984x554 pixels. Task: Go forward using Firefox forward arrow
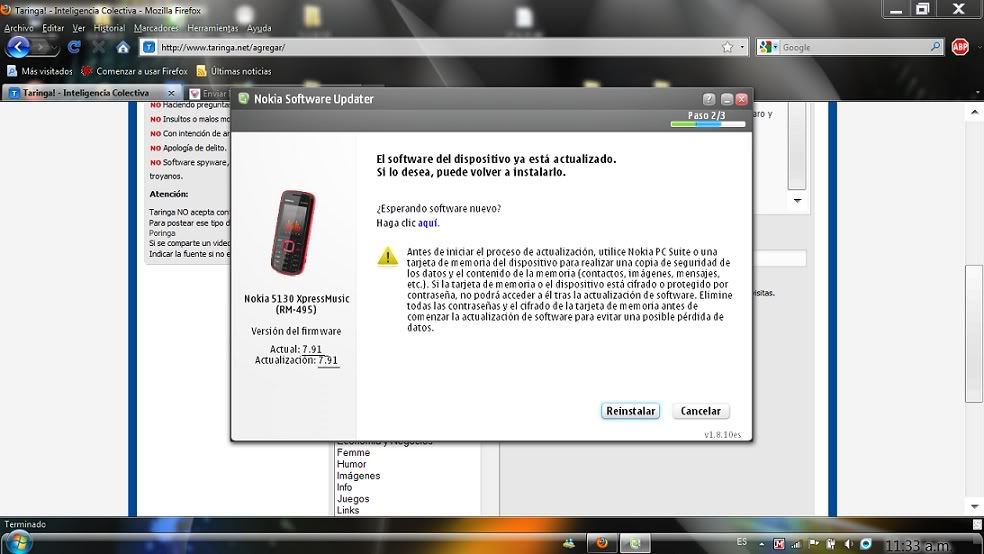(41, 47)
